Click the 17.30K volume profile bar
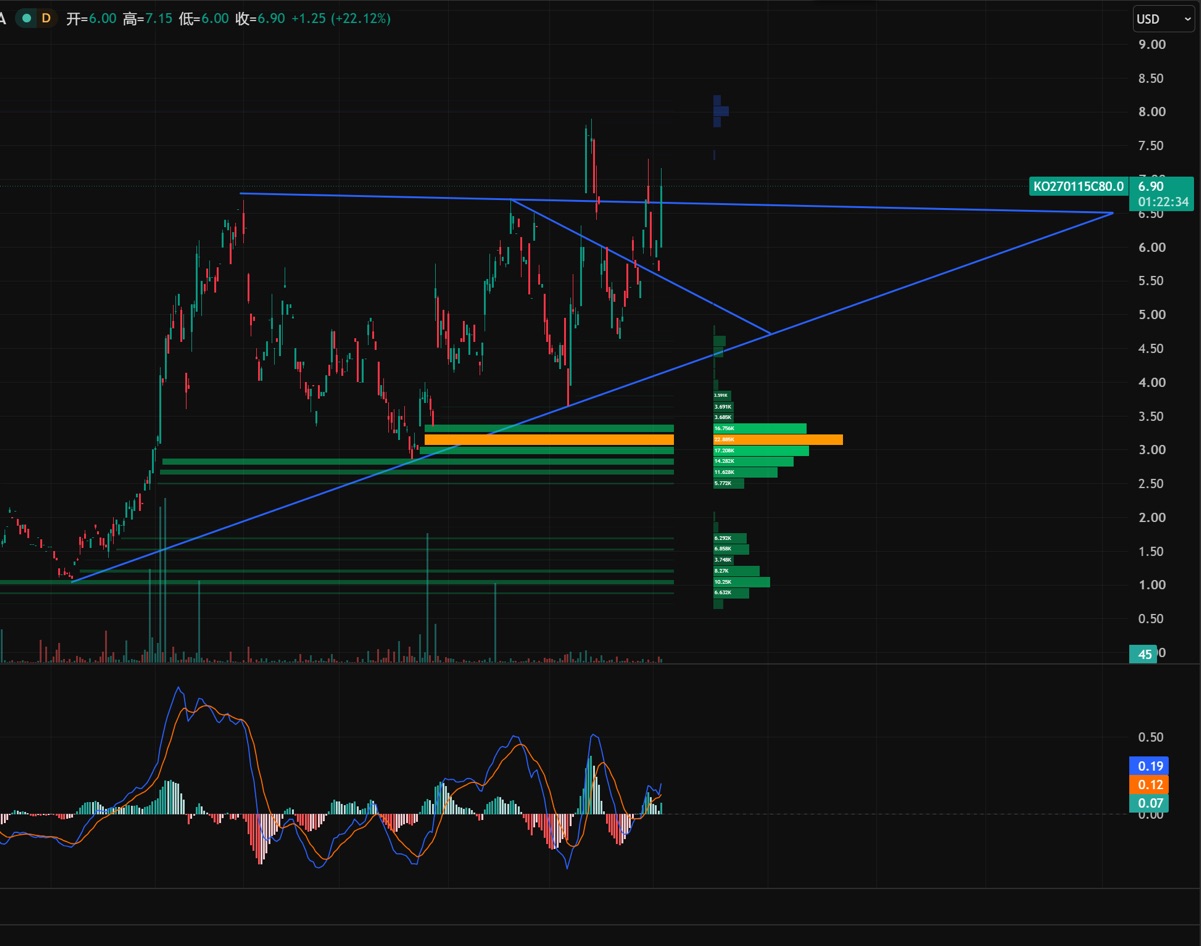Image resolution: width=1201 pixels, height=946 pixels. 761,451
